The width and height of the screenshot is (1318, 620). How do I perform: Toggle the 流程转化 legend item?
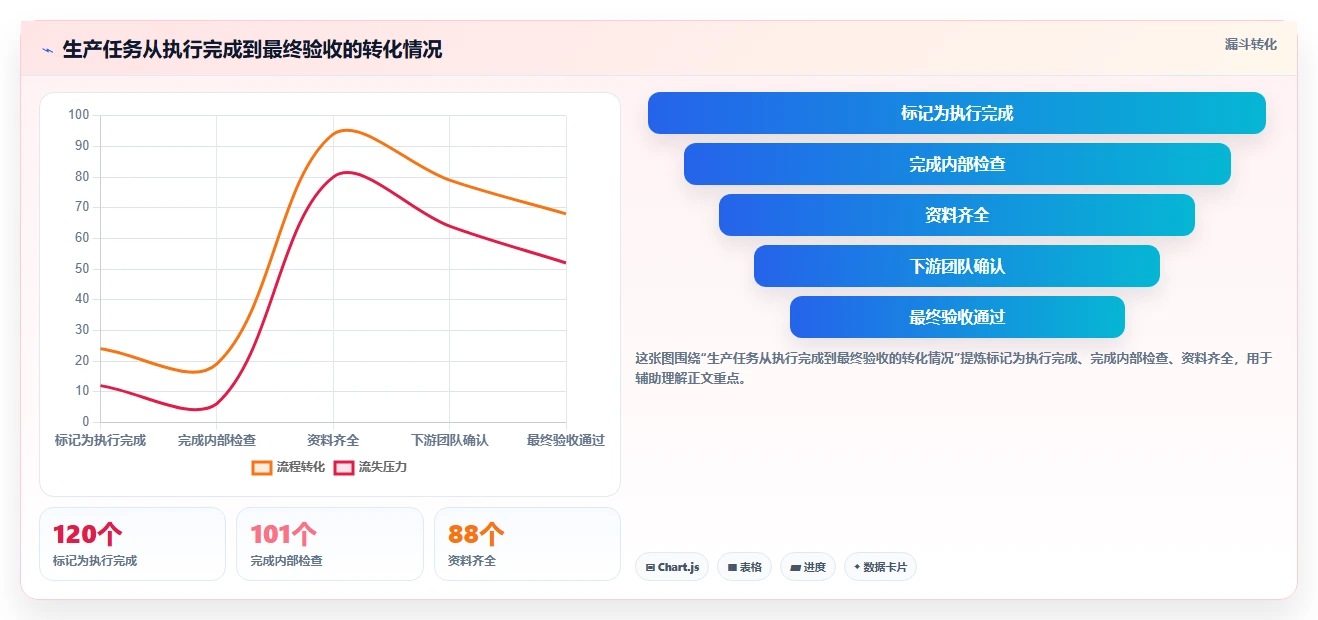[x=289, y=467]
